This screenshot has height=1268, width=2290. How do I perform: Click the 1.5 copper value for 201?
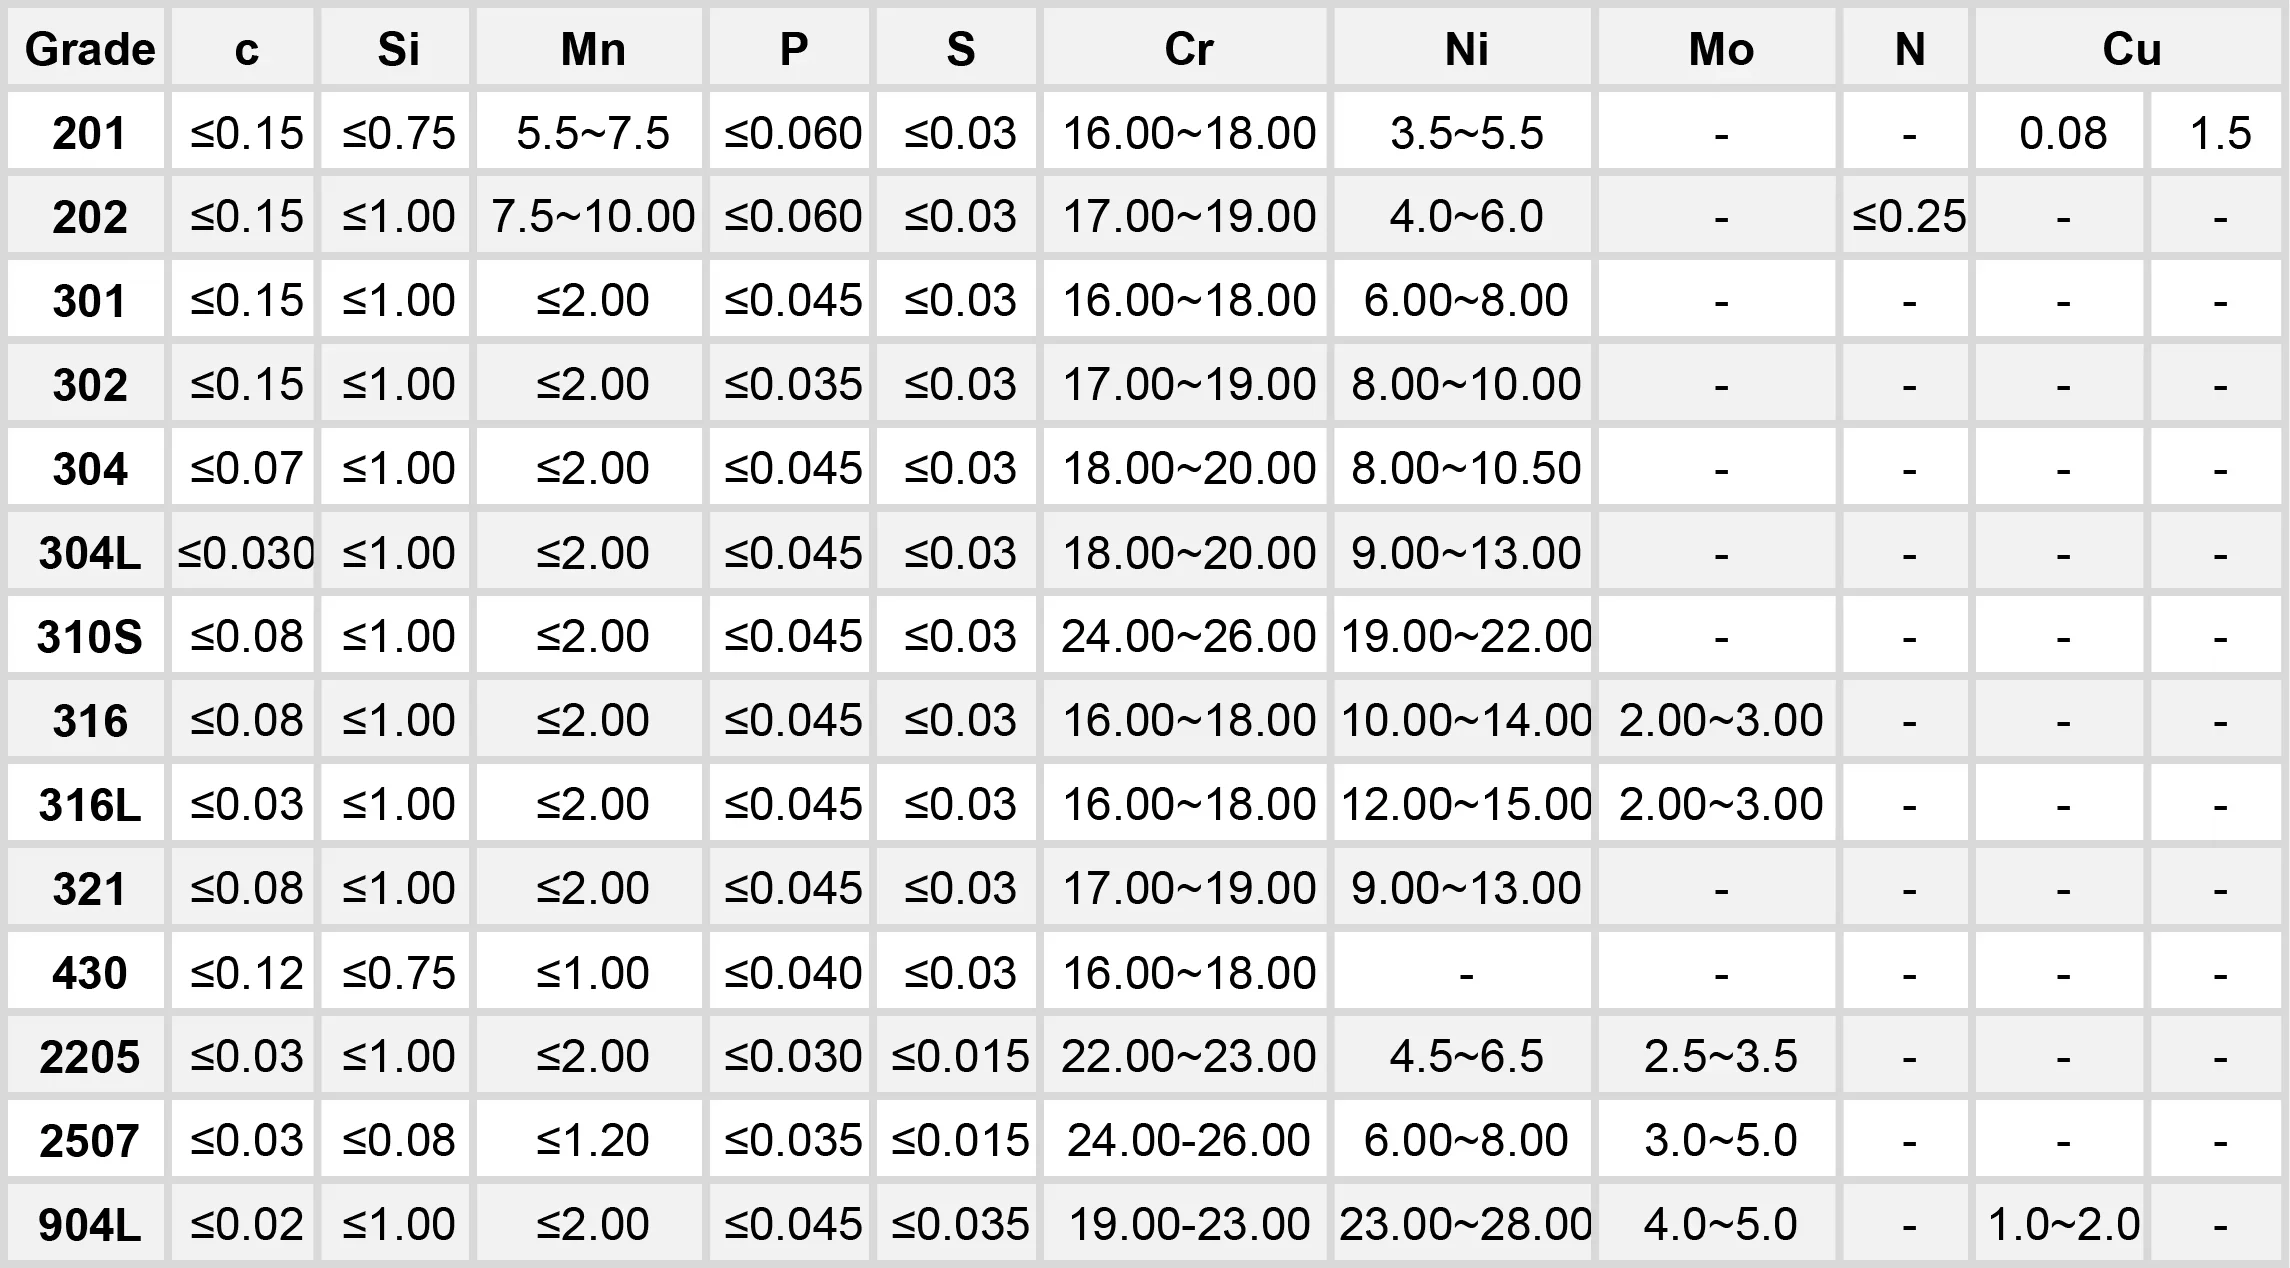tap(2220, 133)
